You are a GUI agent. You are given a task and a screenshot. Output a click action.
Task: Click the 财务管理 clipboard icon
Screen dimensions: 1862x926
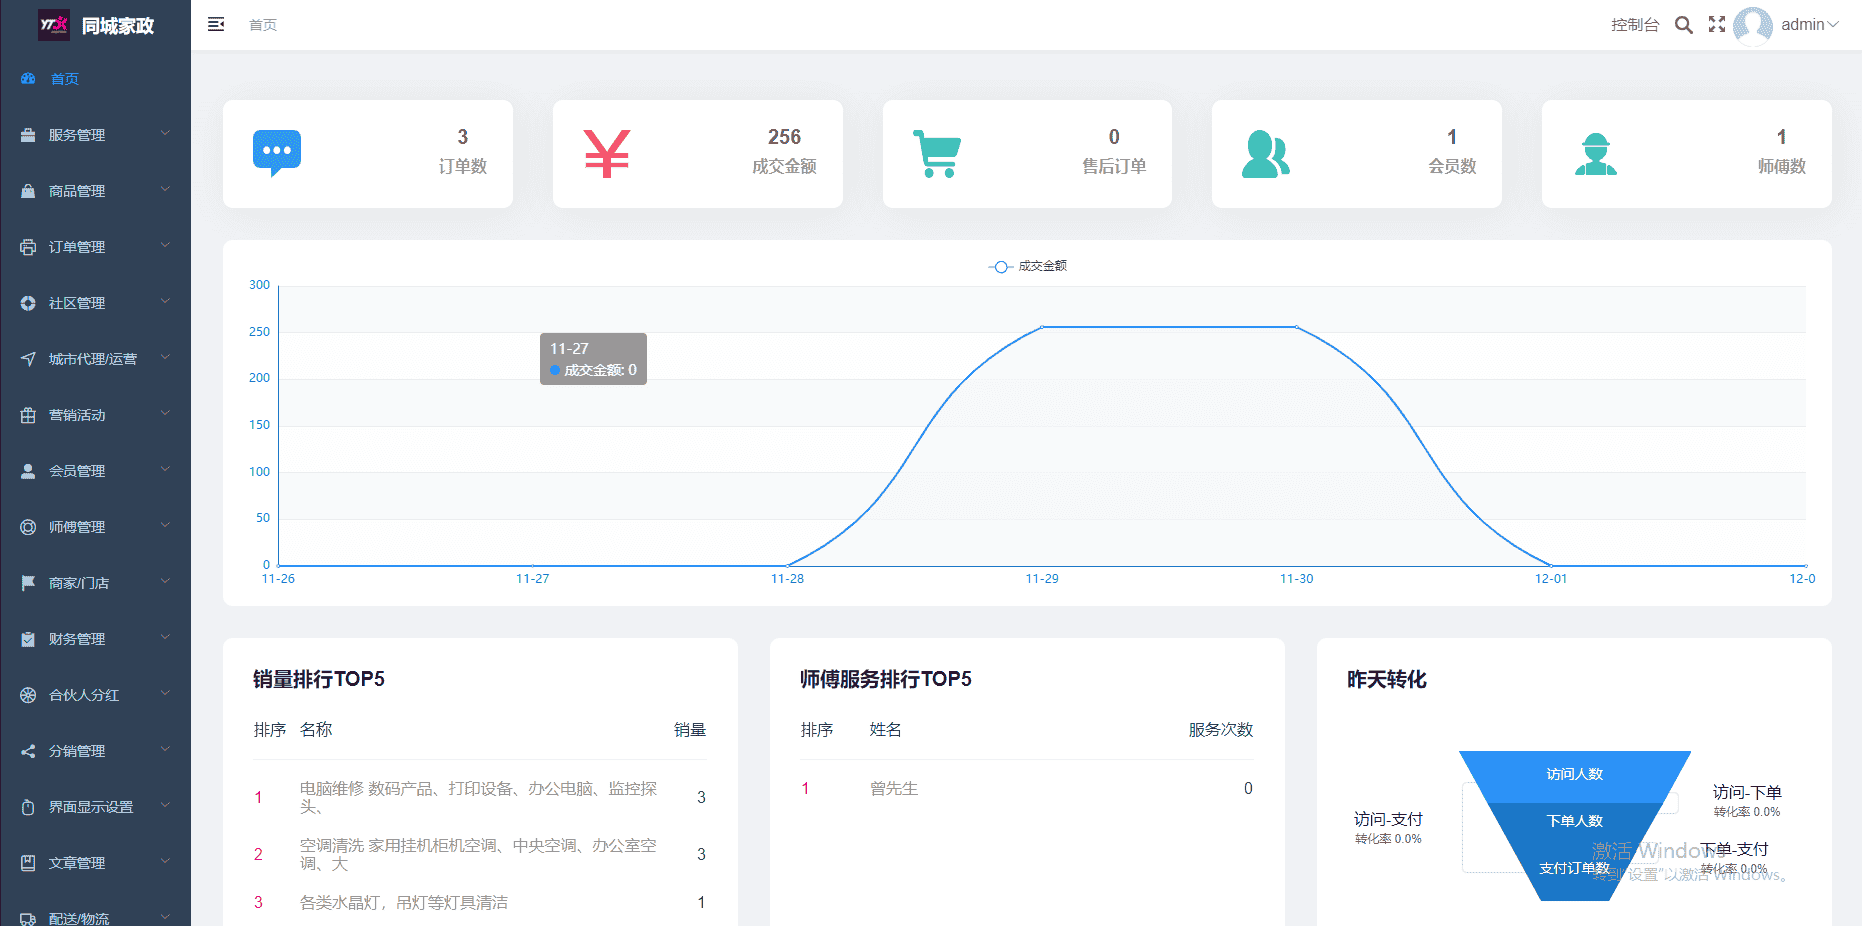click(28, 639)
